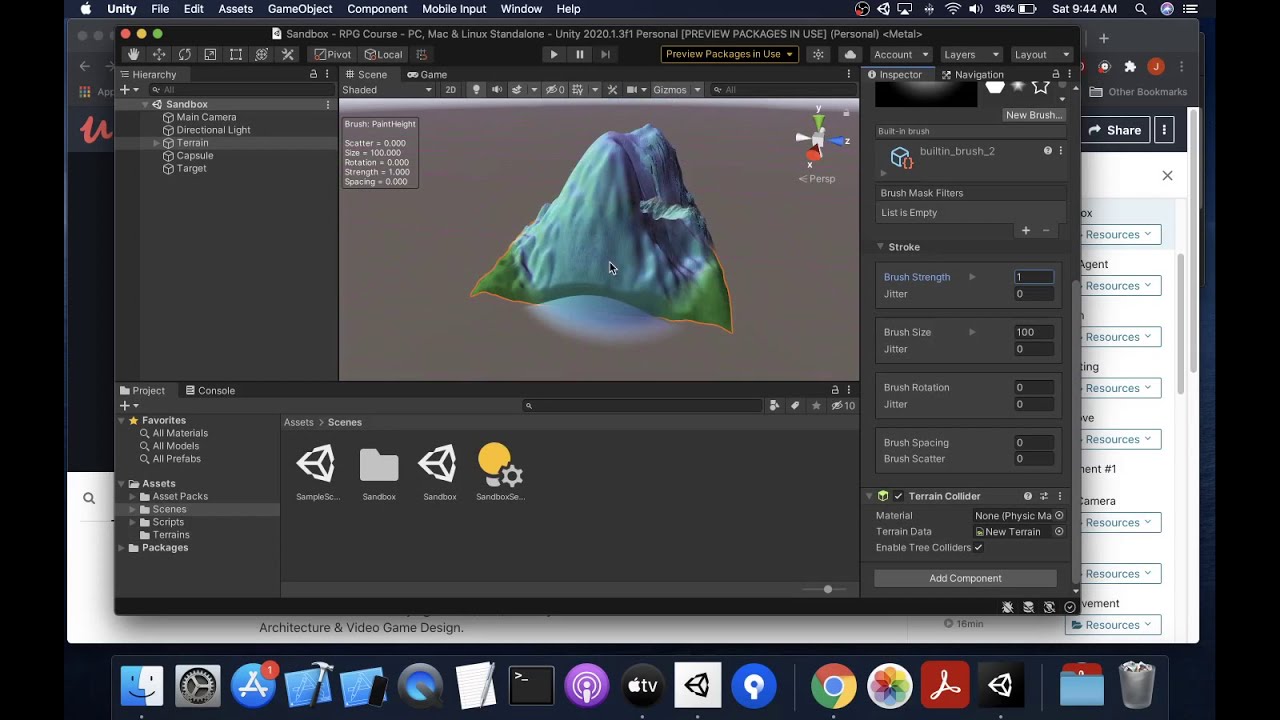Click the New Brush button
Viewport: 1280px width, 720px height.
coord(1034,115)
